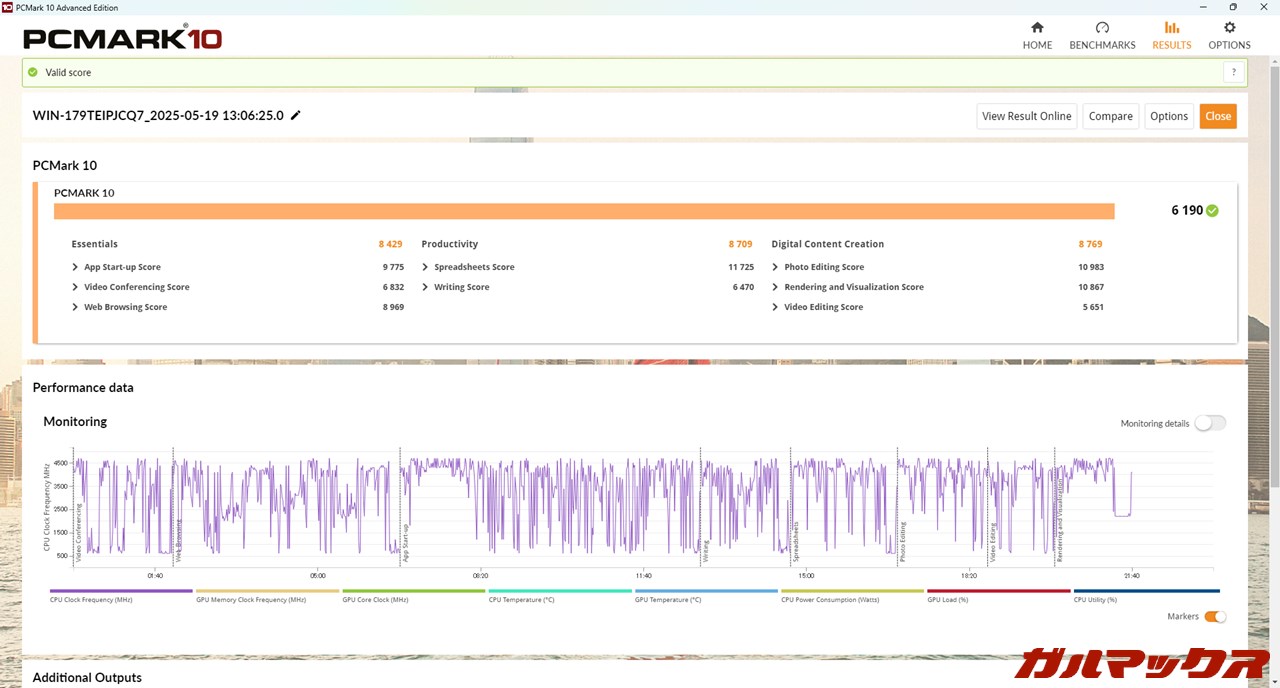
Task: Click the Web Browsing marker on chart
Action: [x=178, y=540]
